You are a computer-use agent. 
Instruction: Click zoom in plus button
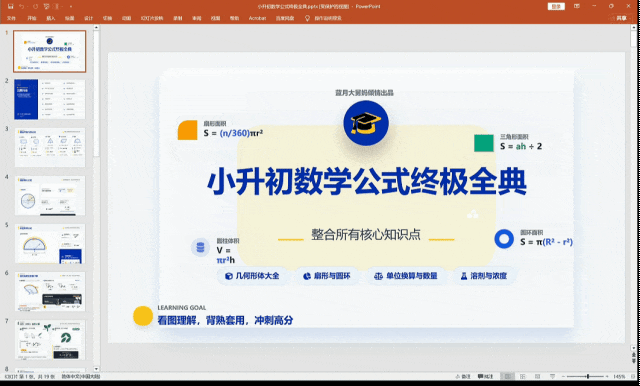pyautogui.click(x=607, y=376)
